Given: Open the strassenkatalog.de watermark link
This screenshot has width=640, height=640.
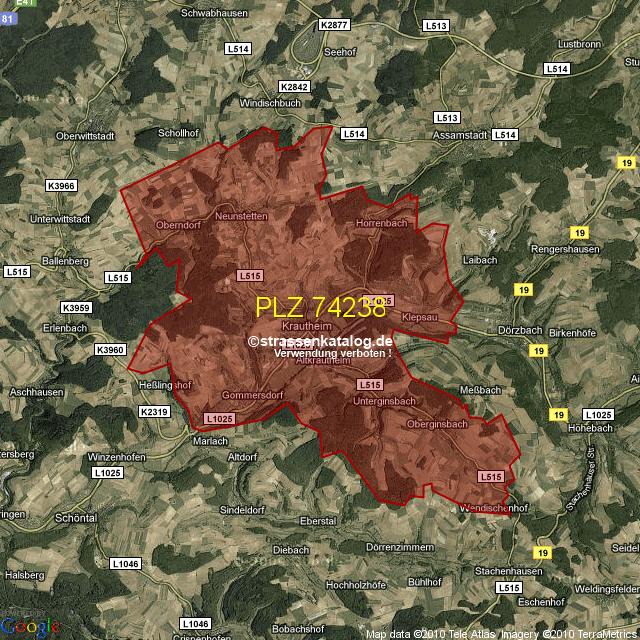Looking at the screenshot, I should pyautogui.click(x=321, y=342).
